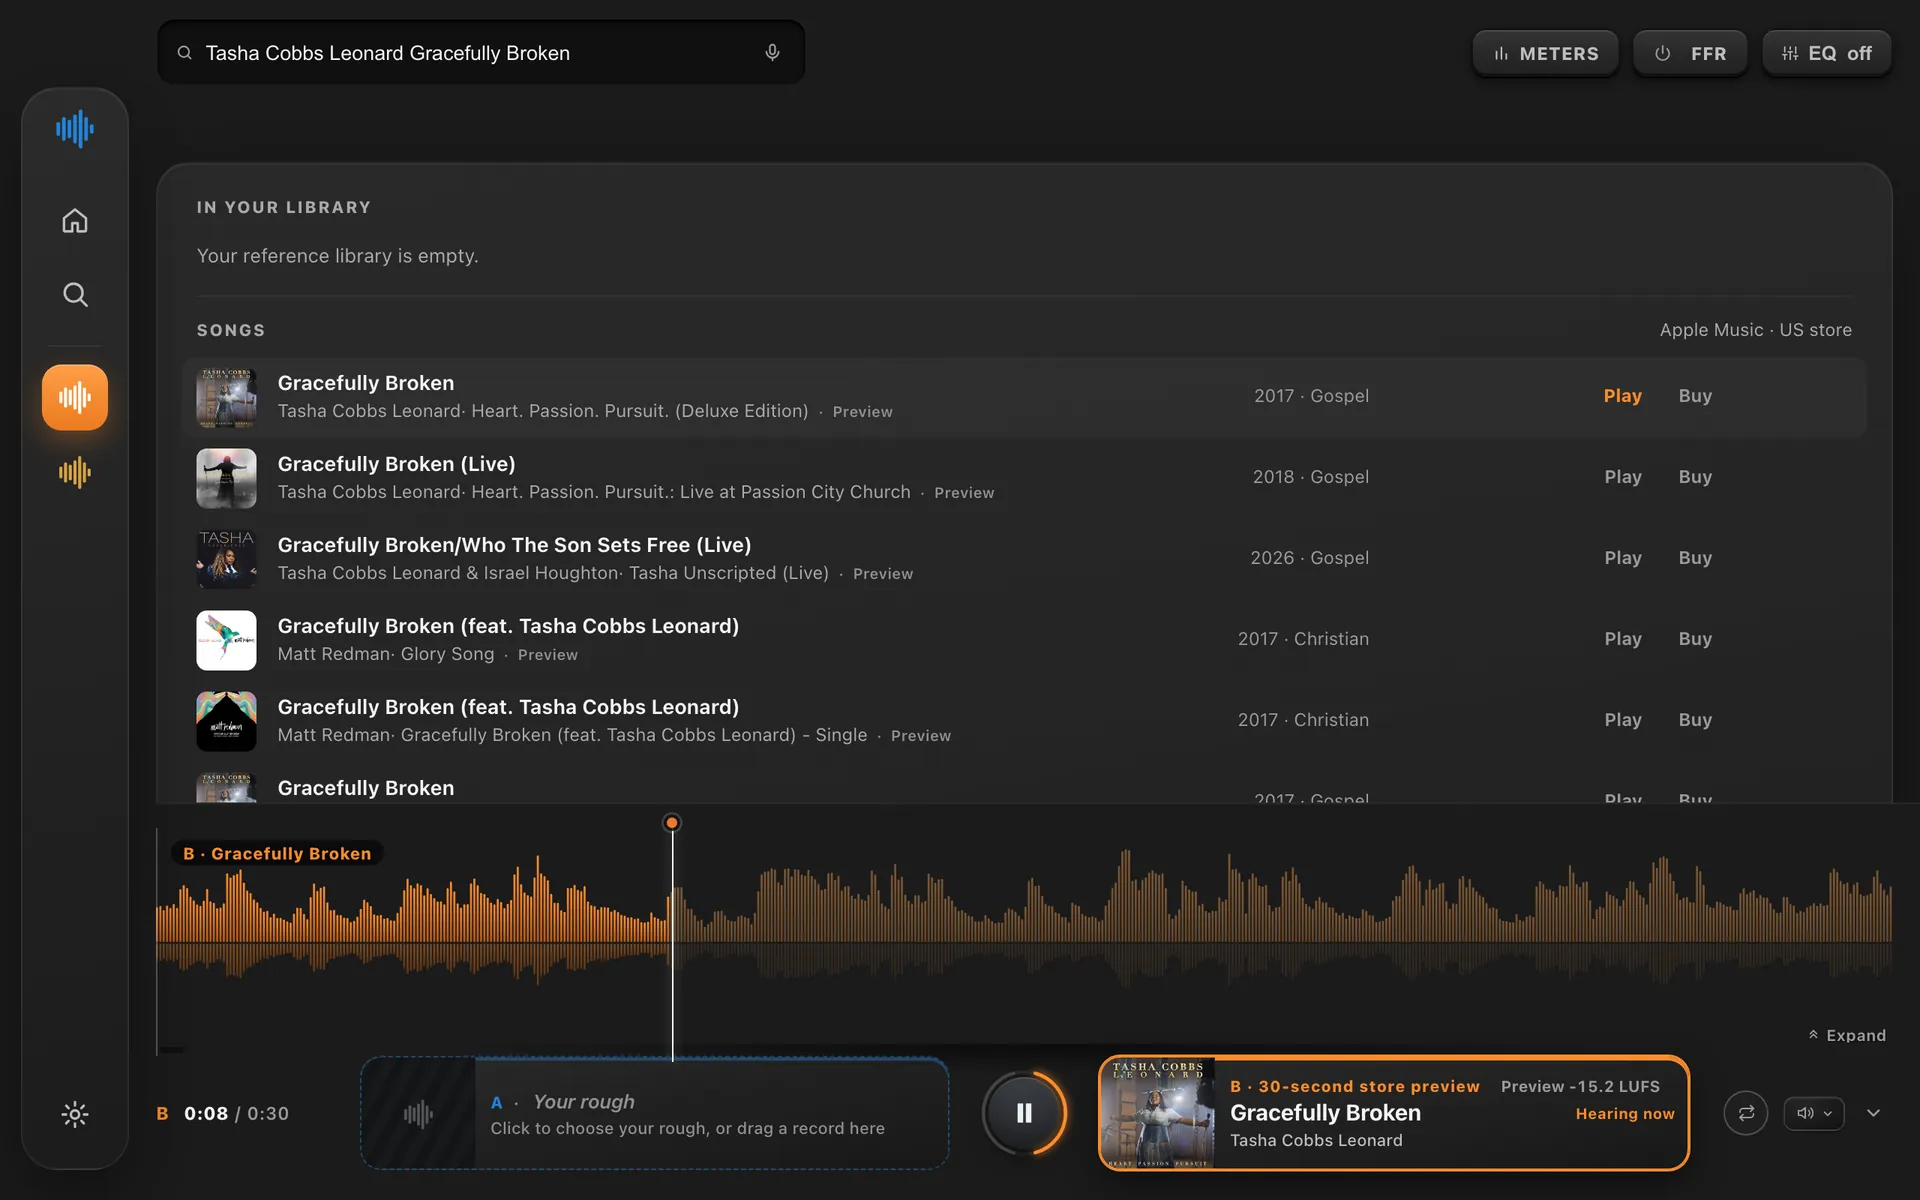
Task: Collapse the player with the chevron down
Action: point(1873,1113)
